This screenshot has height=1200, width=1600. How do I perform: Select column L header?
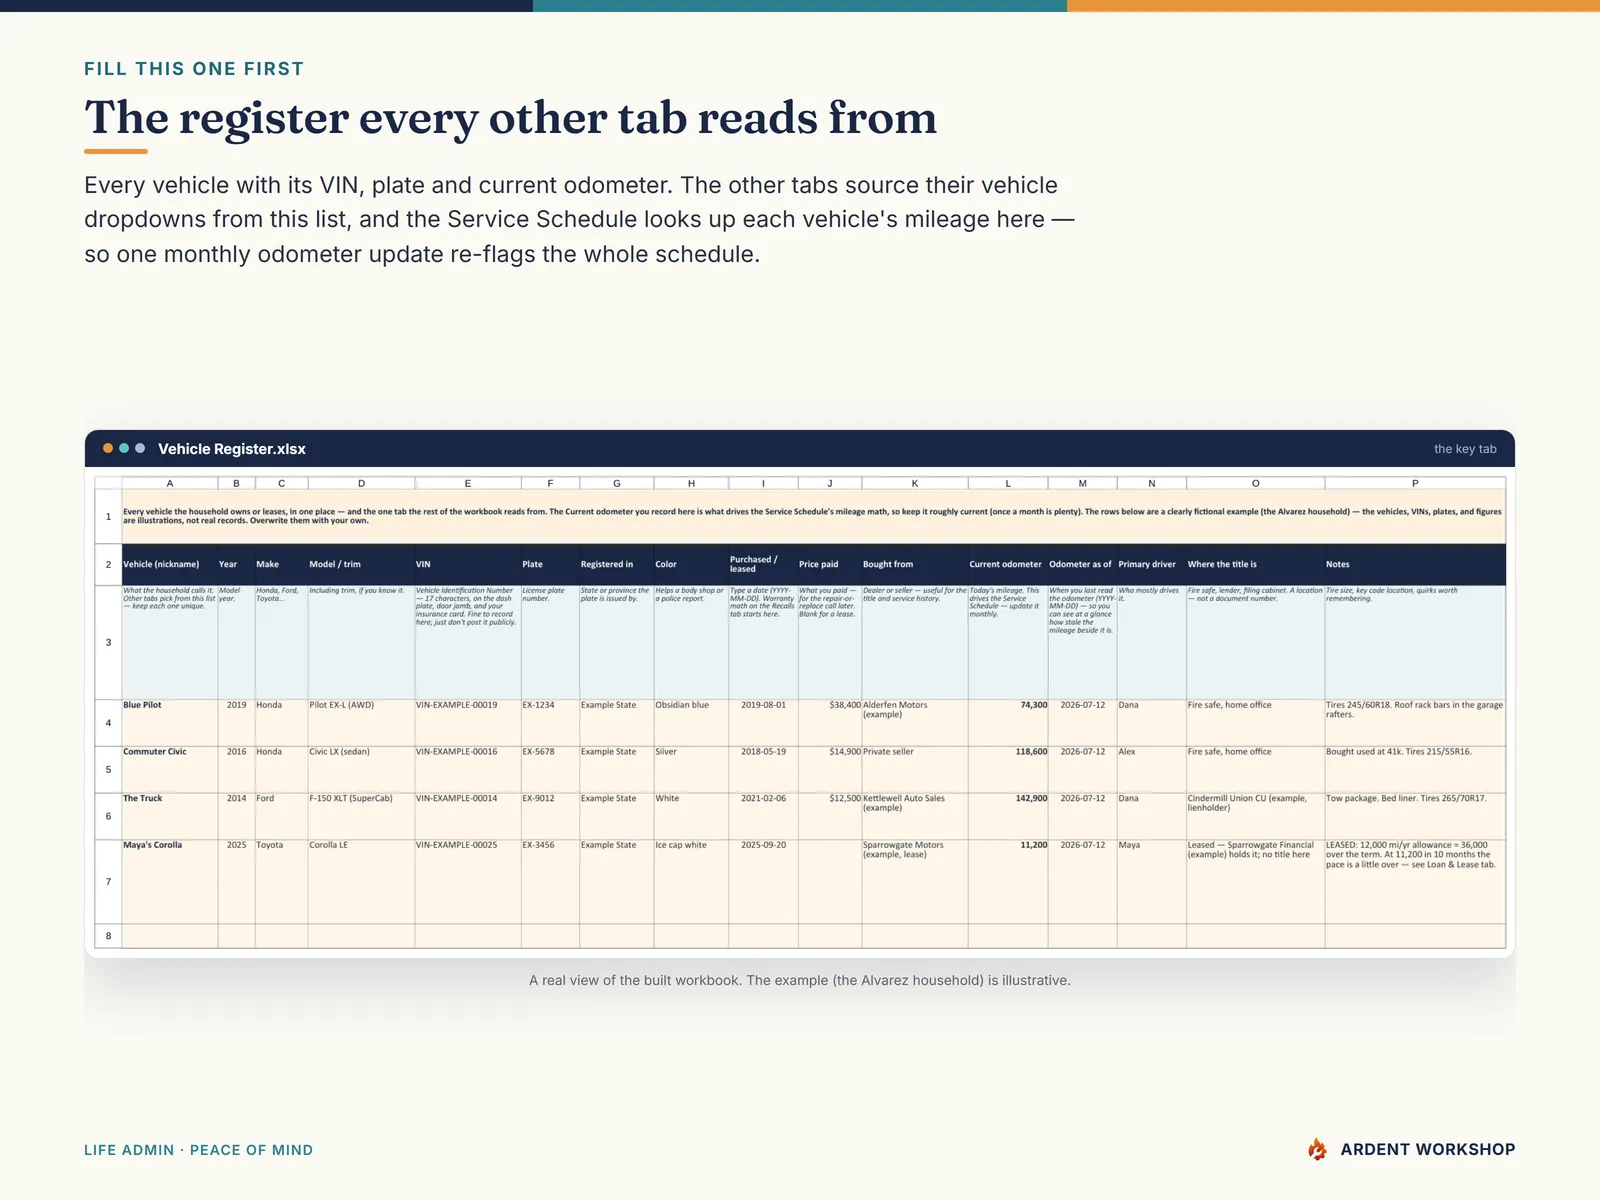[1008, 483]
